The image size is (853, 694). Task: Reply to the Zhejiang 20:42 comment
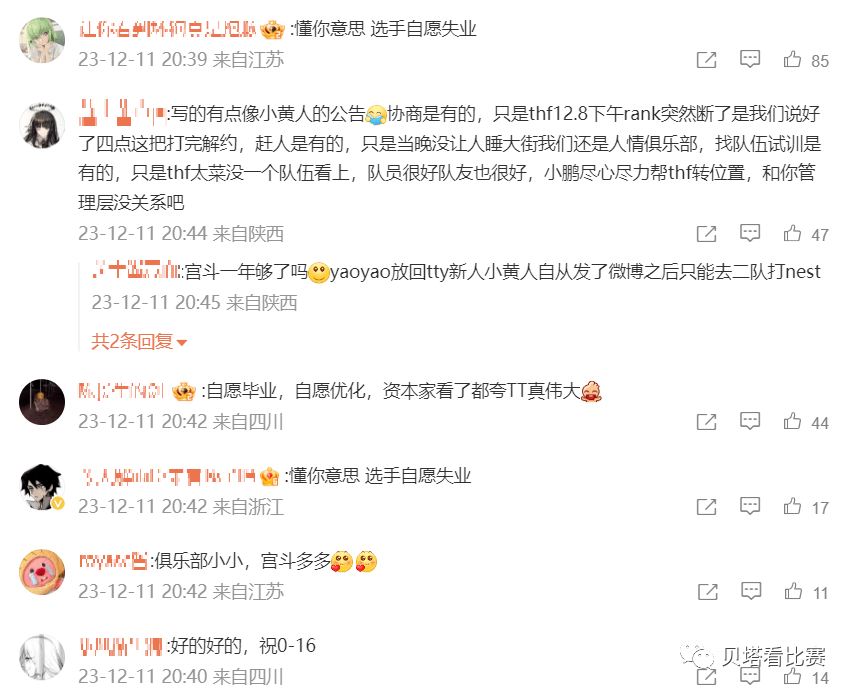point(750,506)
